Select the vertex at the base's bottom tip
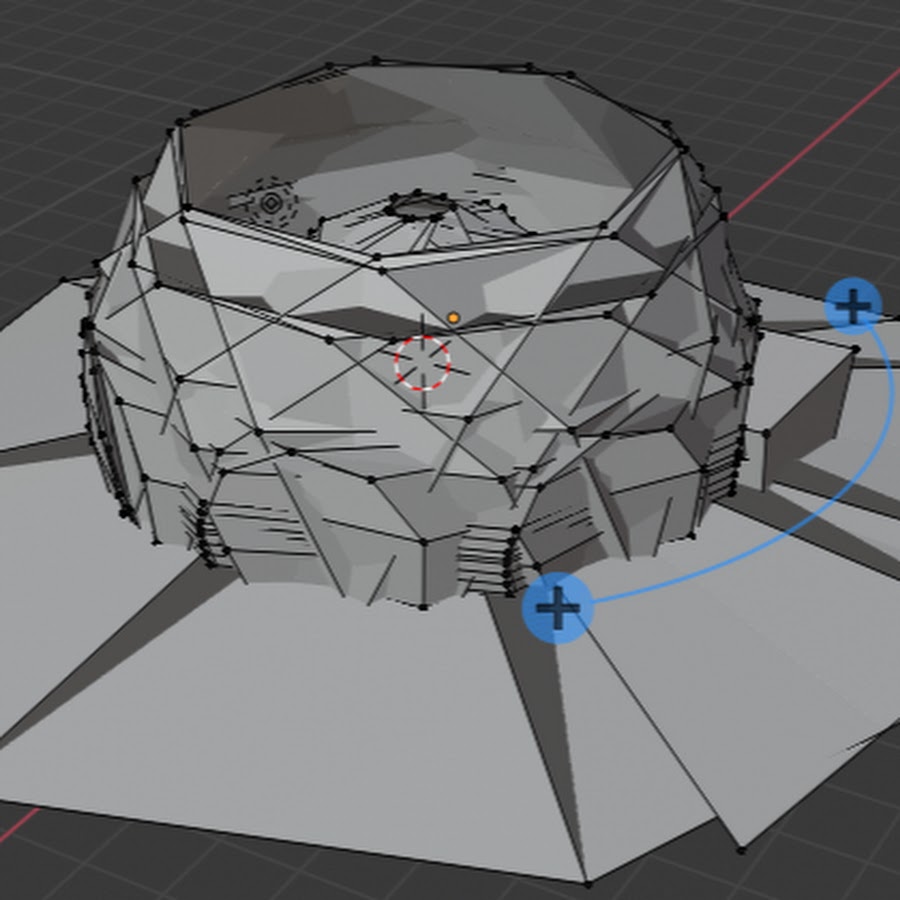Viewport: 900px width, 900px height. pyautogui.click(x=586, y=882)
